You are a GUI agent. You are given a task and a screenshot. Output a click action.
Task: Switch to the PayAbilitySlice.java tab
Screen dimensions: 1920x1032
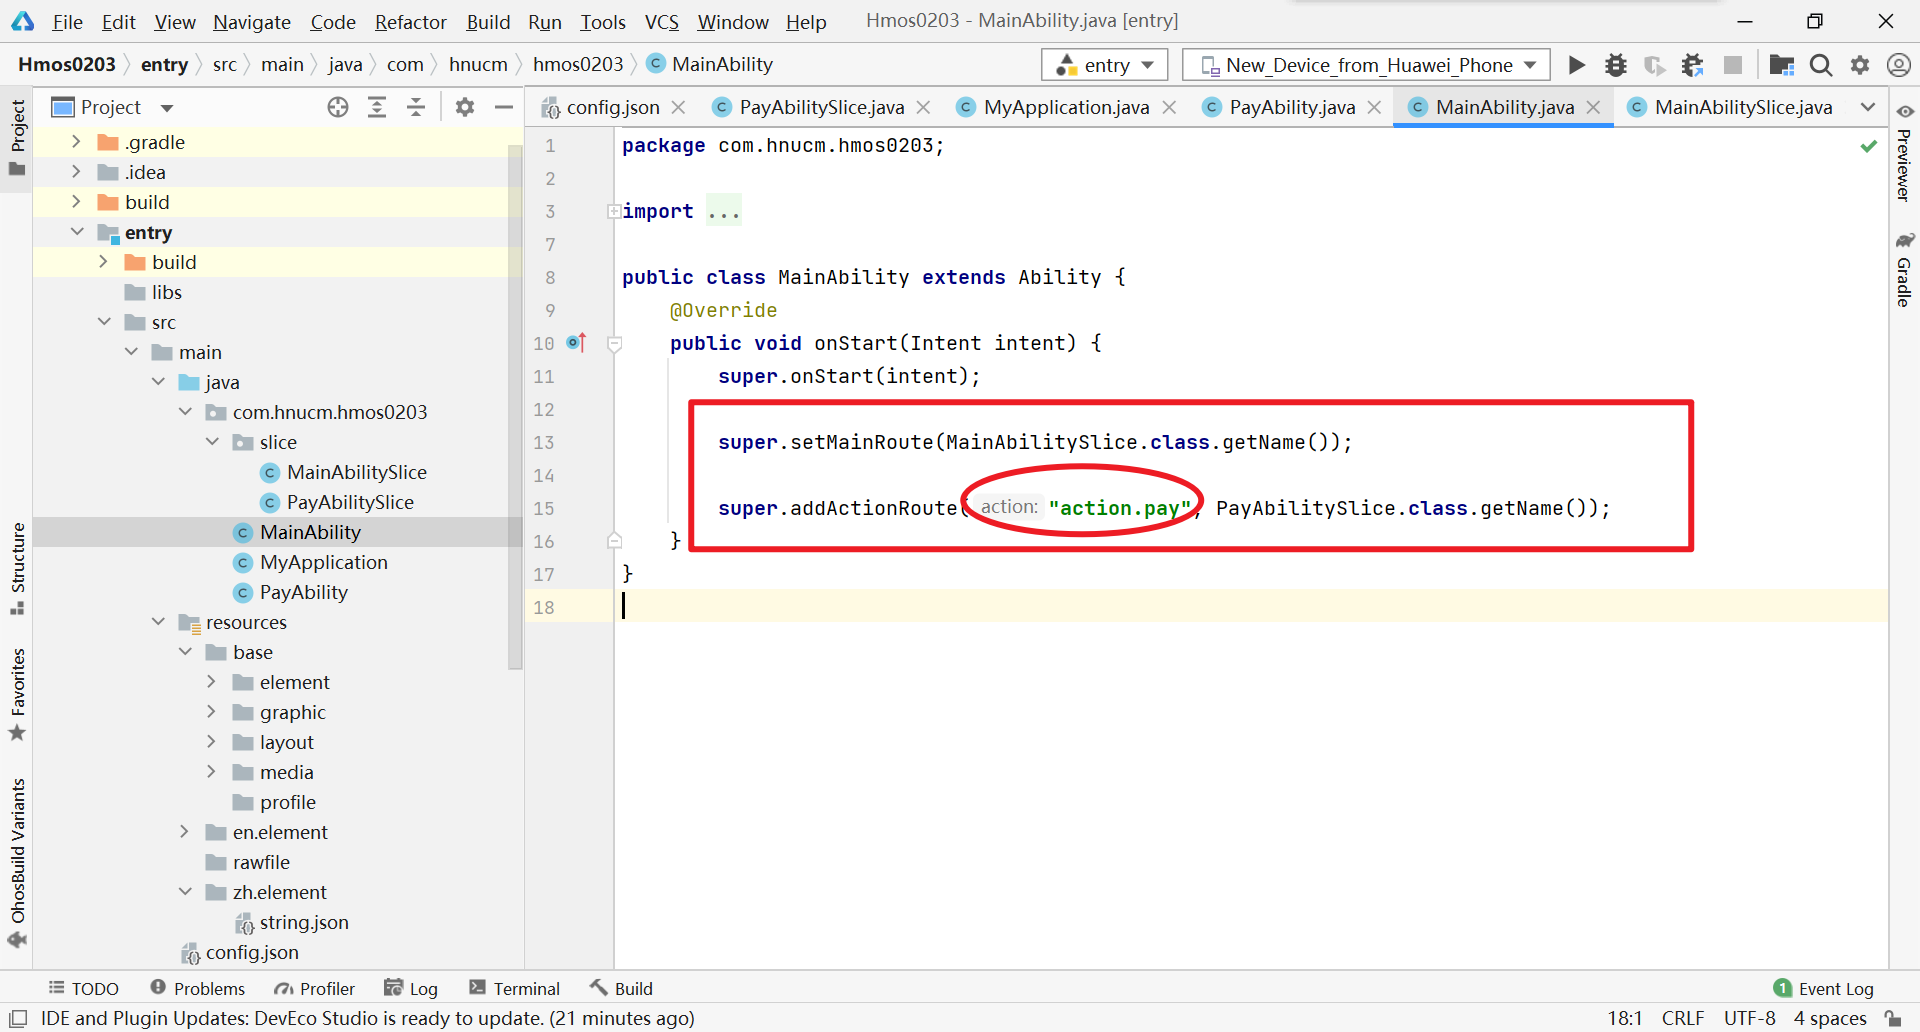pyautogui.click(x=821, y=107)
